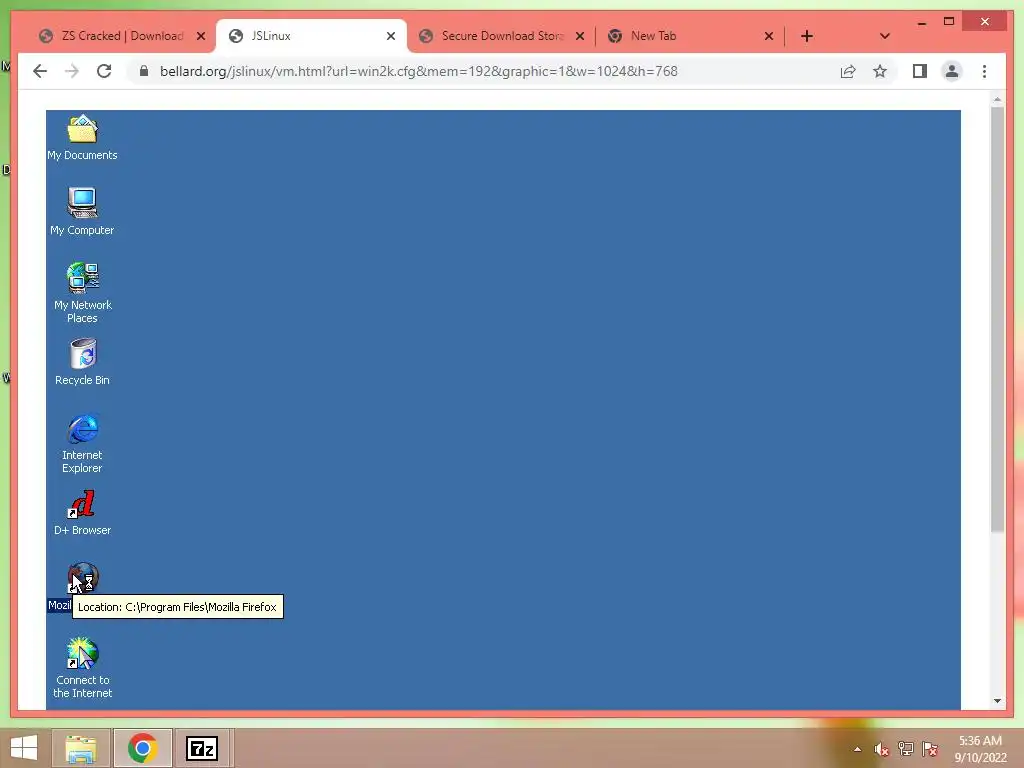Click the muted volume tray icon
Screen dimensions: 1024x768
click(x=881, y=749)
